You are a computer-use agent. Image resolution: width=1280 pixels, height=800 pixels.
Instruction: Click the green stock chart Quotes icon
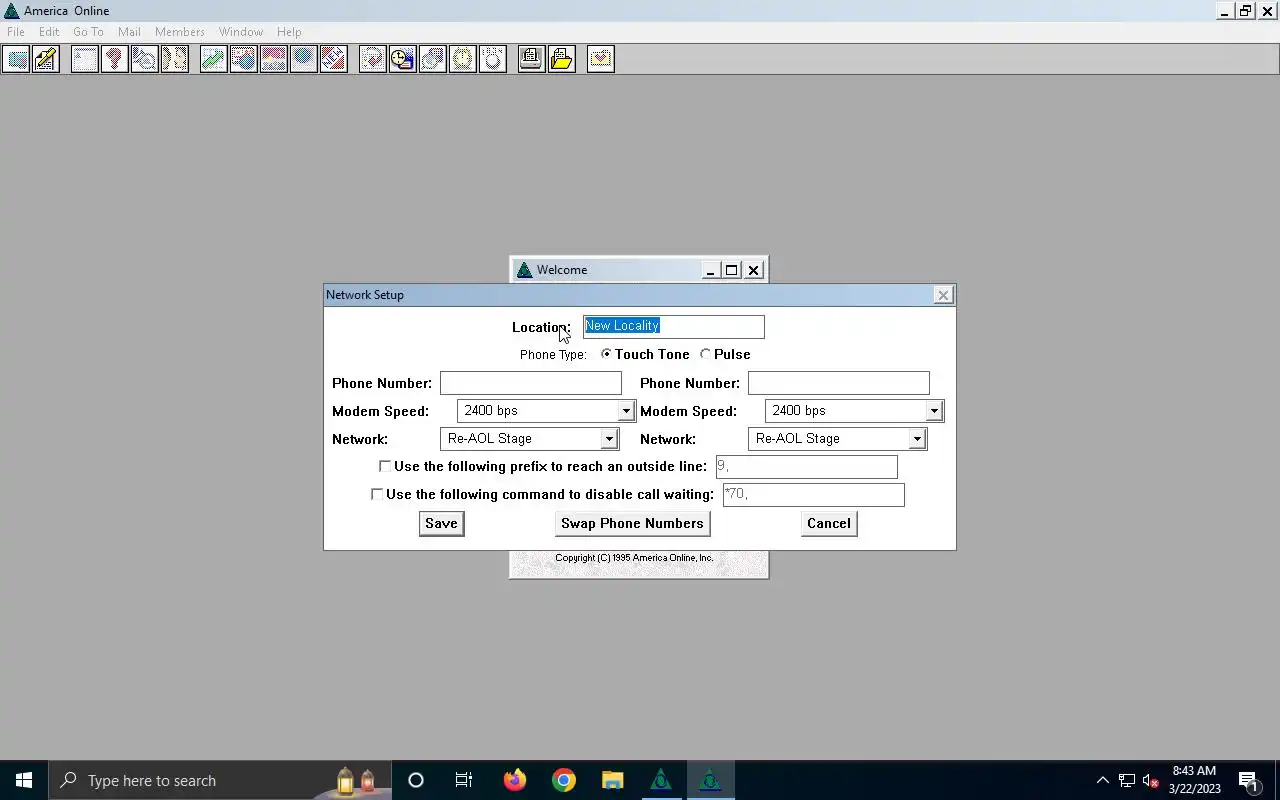pyautogui.click(x=214, y=59)
